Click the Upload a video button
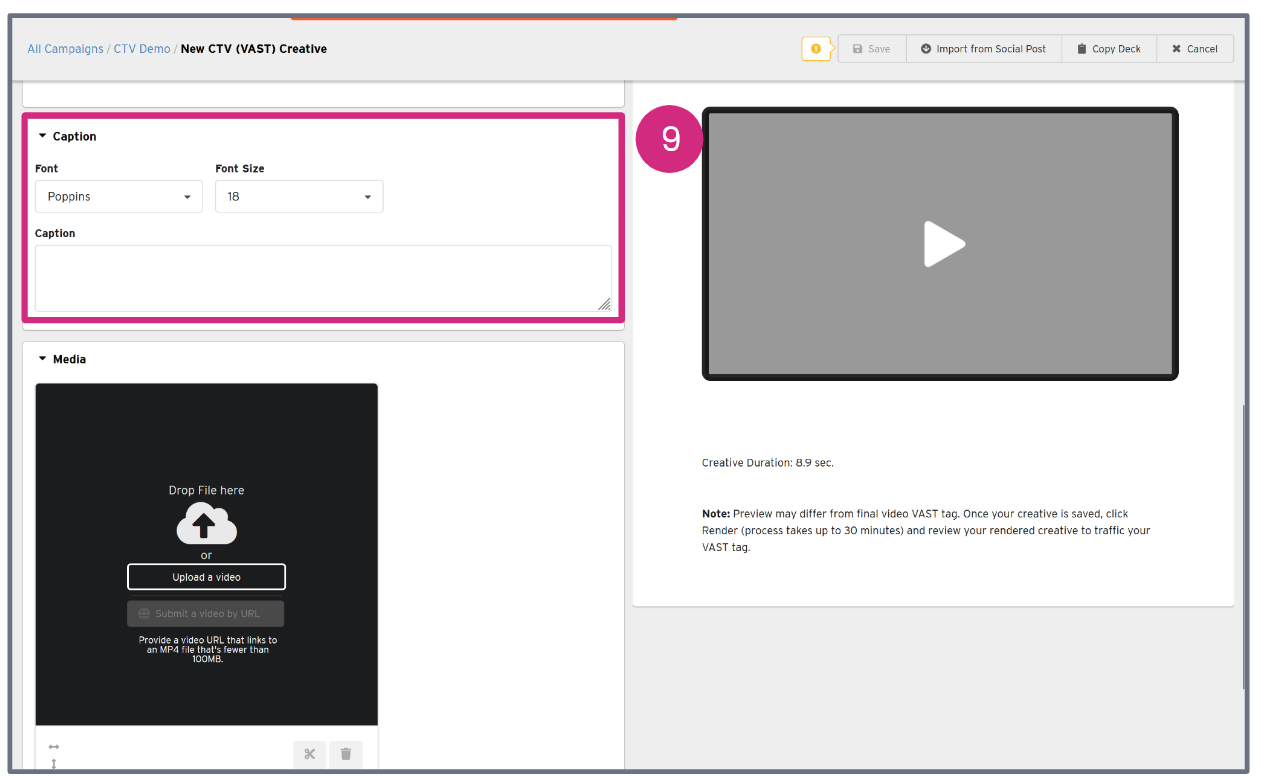This screenshot has width=1262, height=777. pyautogui.click(x=206, y=577)
